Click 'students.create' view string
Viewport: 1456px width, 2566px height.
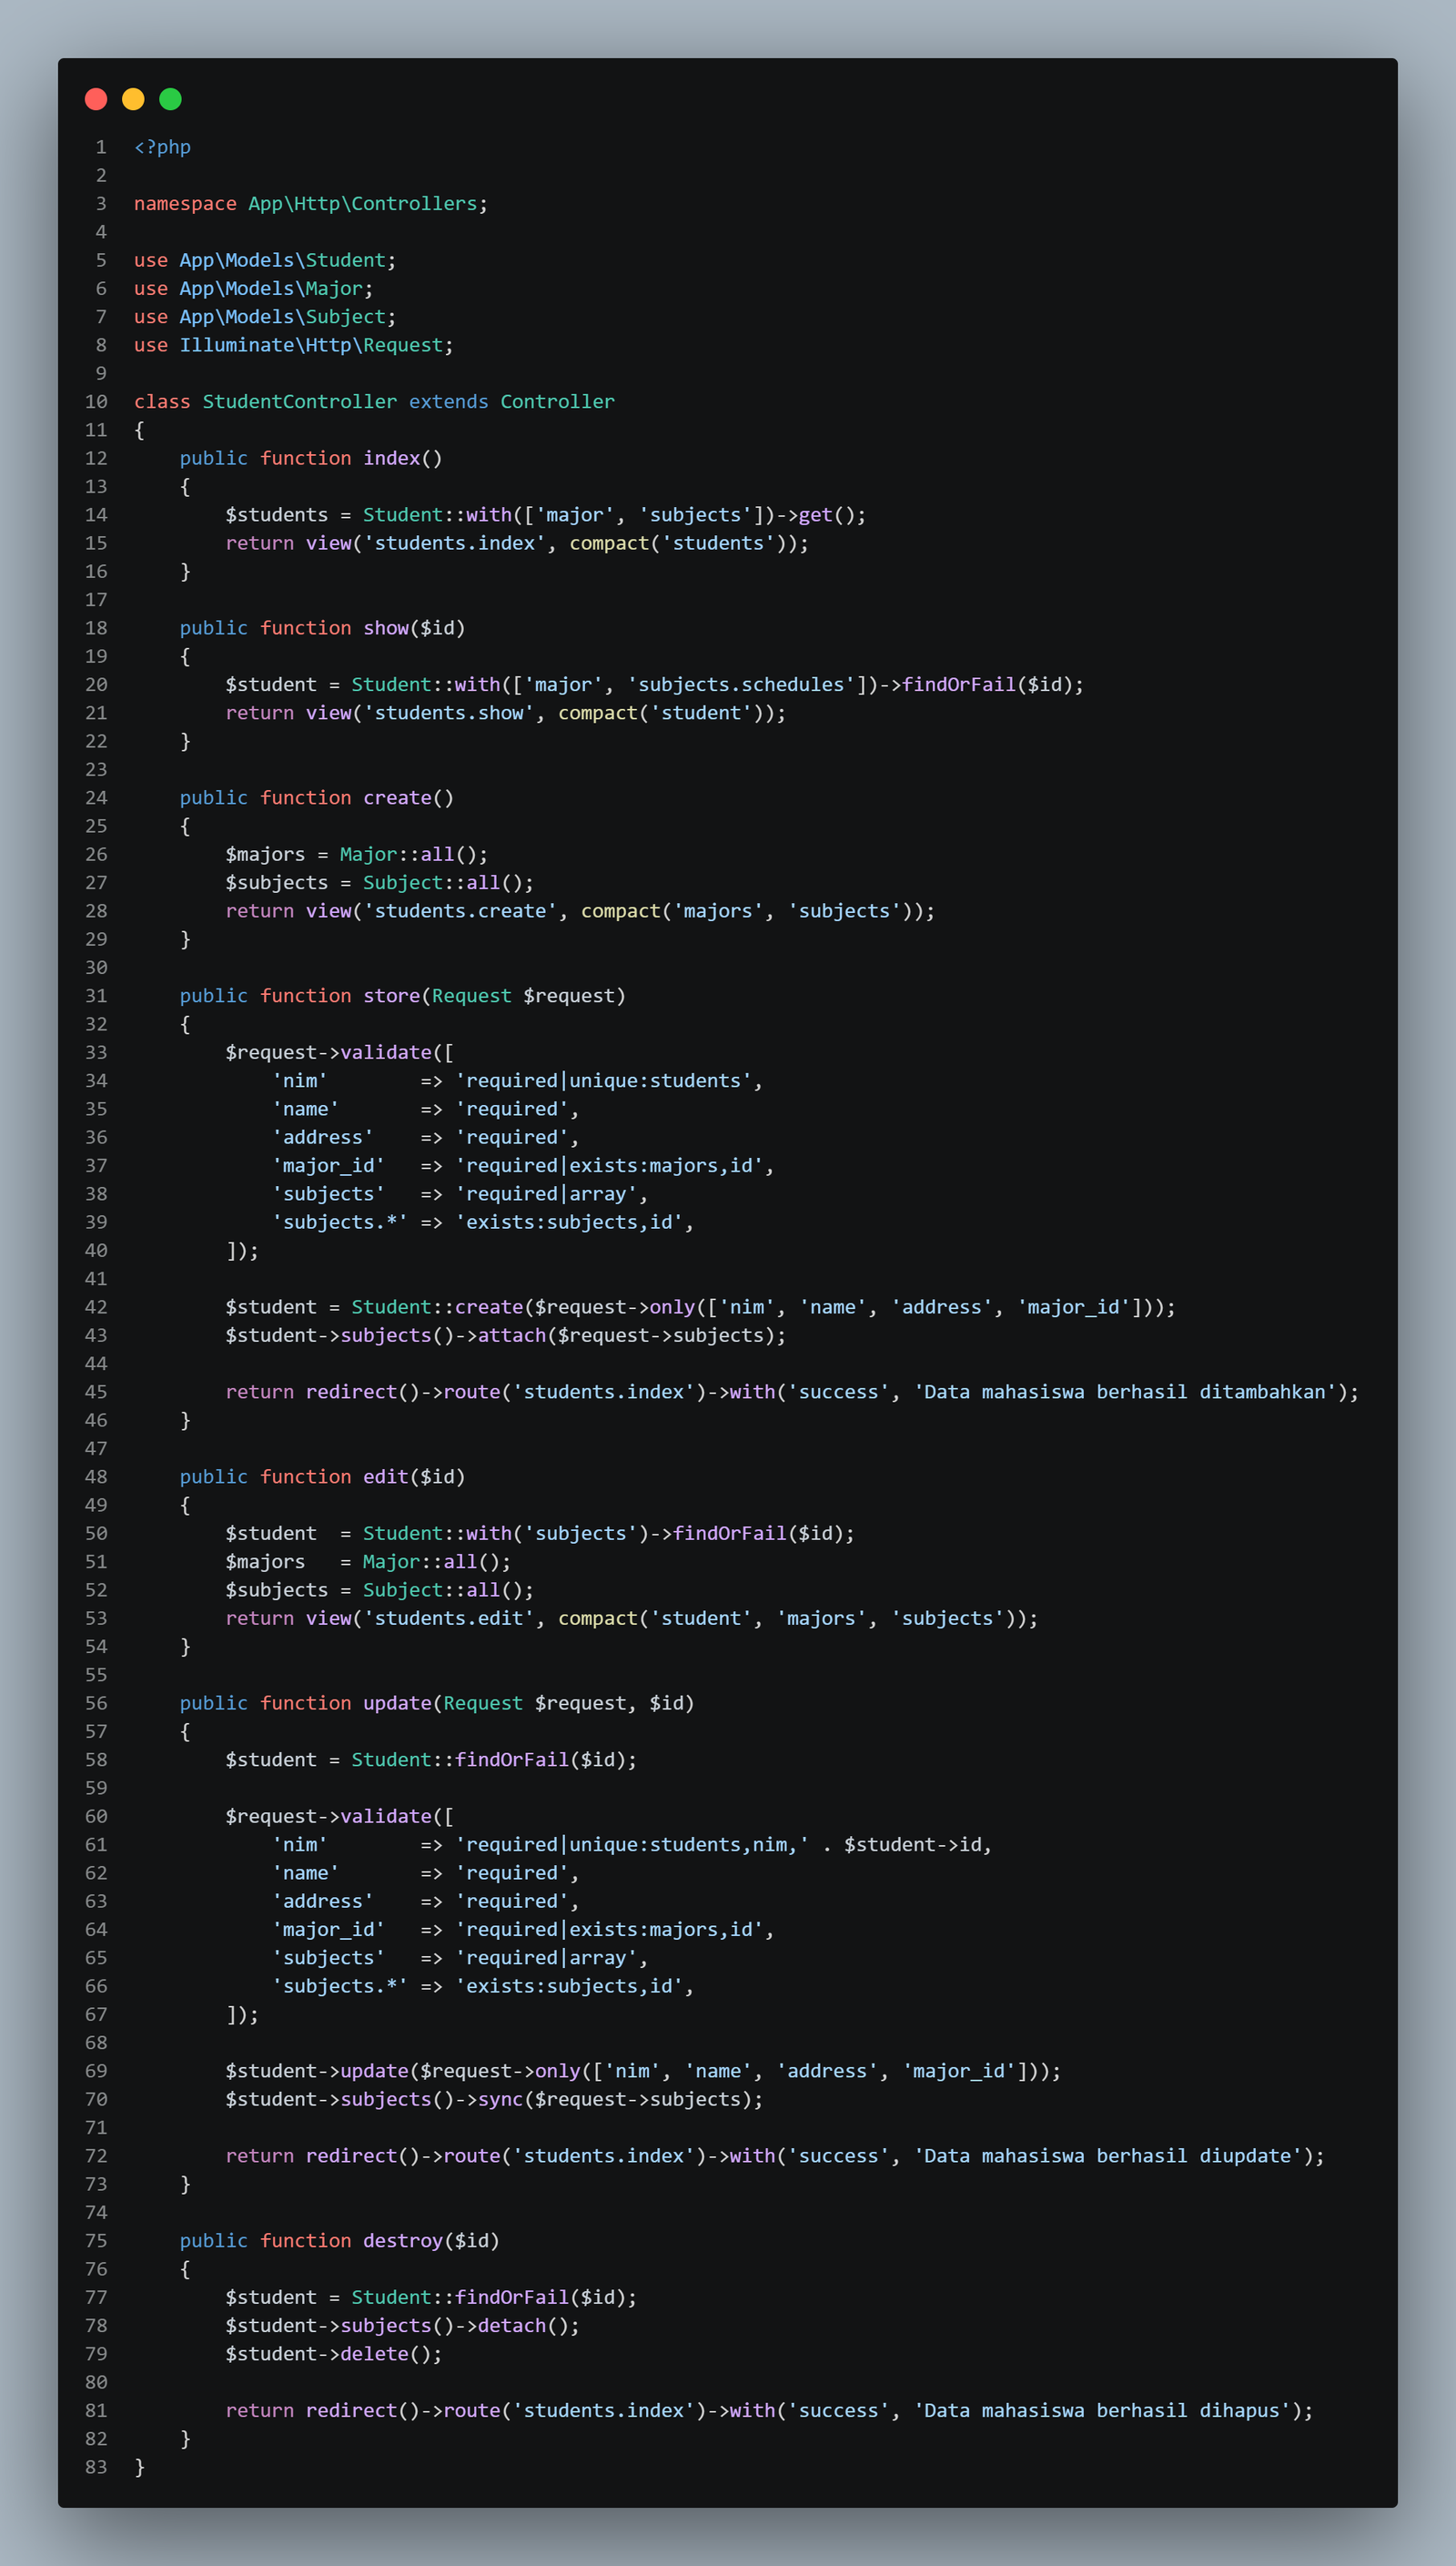pyautogui.click(x=460, y=911)
